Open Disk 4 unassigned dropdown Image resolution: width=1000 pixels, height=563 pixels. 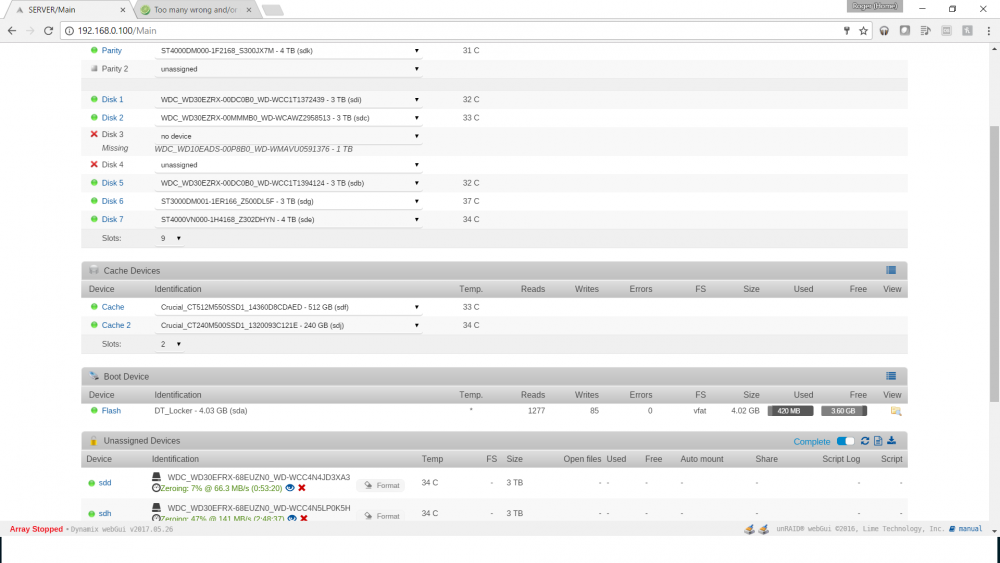click(289, 165)
